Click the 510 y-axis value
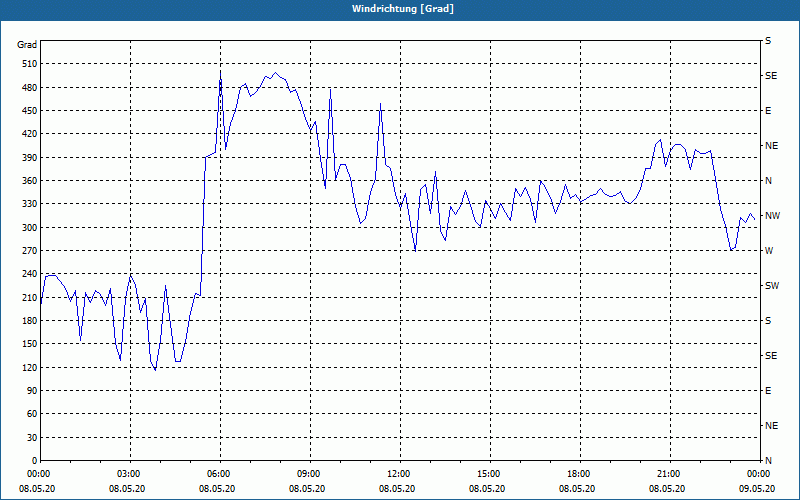Screen dimensions: 800x500 click(x=30, y=64)
